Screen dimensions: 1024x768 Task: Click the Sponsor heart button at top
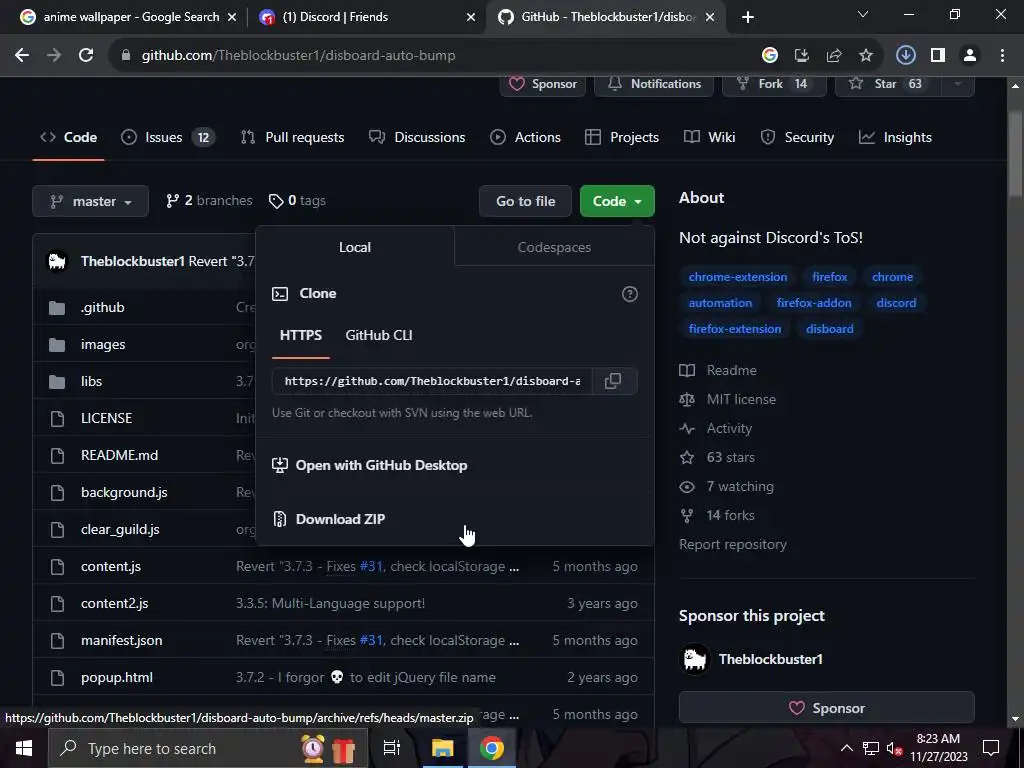[543, 84]
